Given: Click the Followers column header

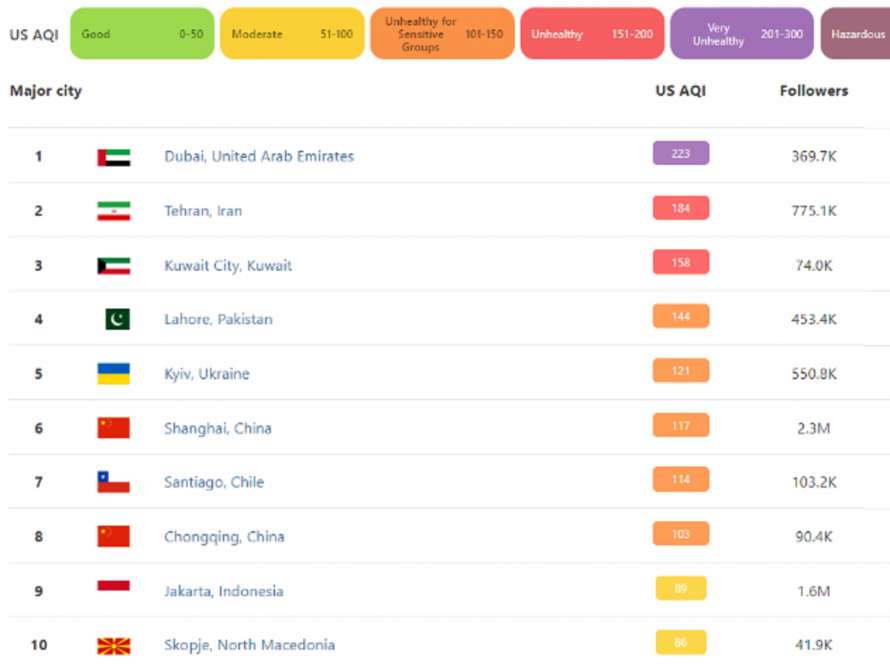Looking at the screenshot, I should 813,91.
